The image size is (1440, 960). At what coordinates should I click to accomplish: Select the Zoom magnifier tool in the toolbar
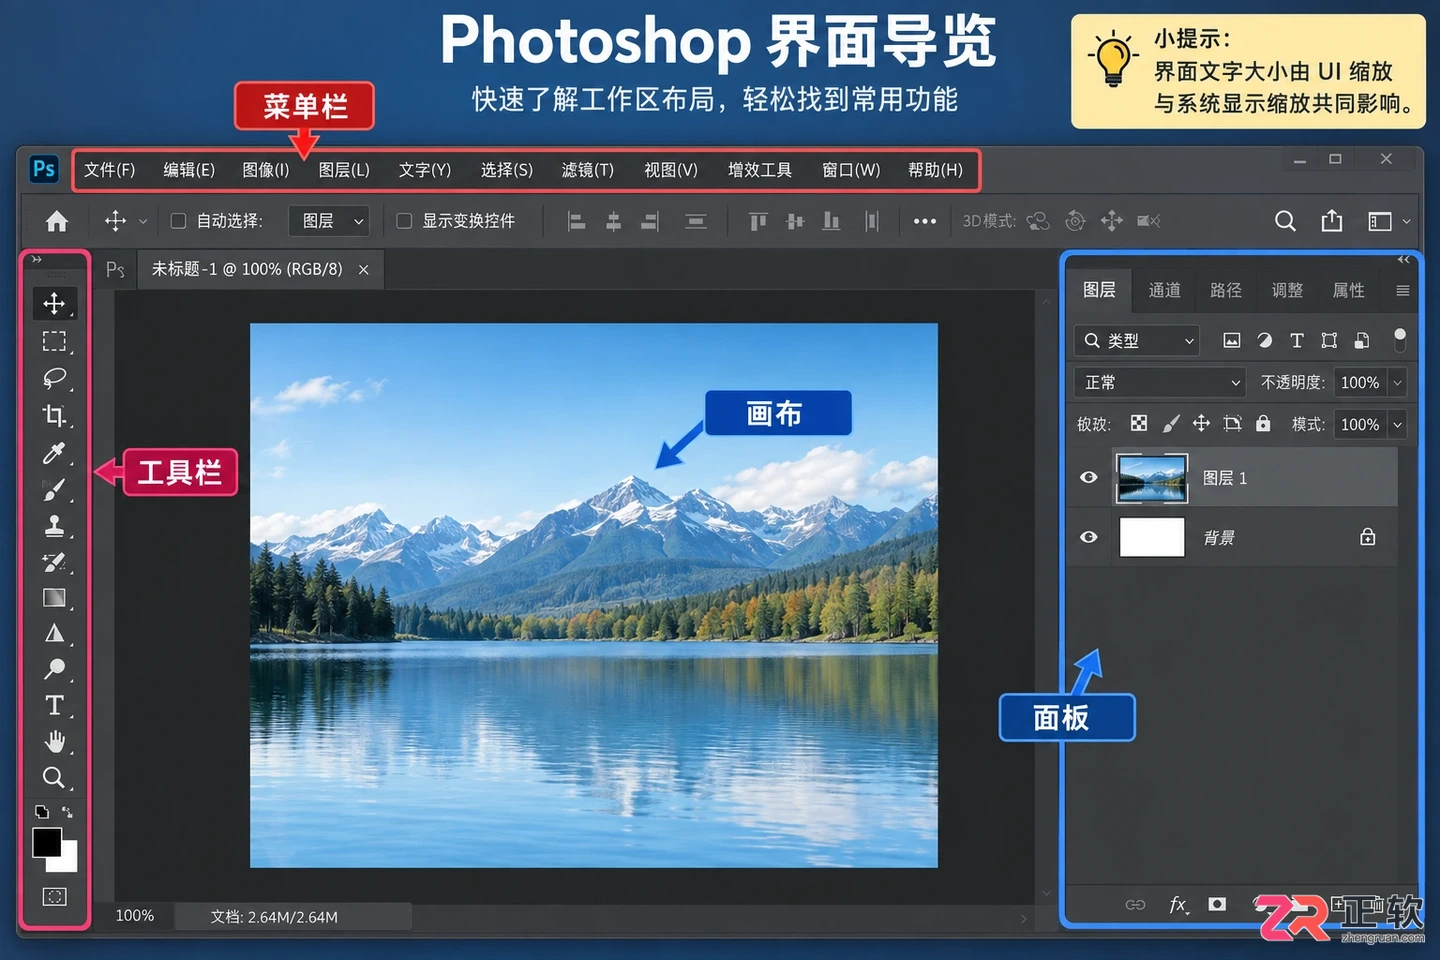(x=54, y=777)
